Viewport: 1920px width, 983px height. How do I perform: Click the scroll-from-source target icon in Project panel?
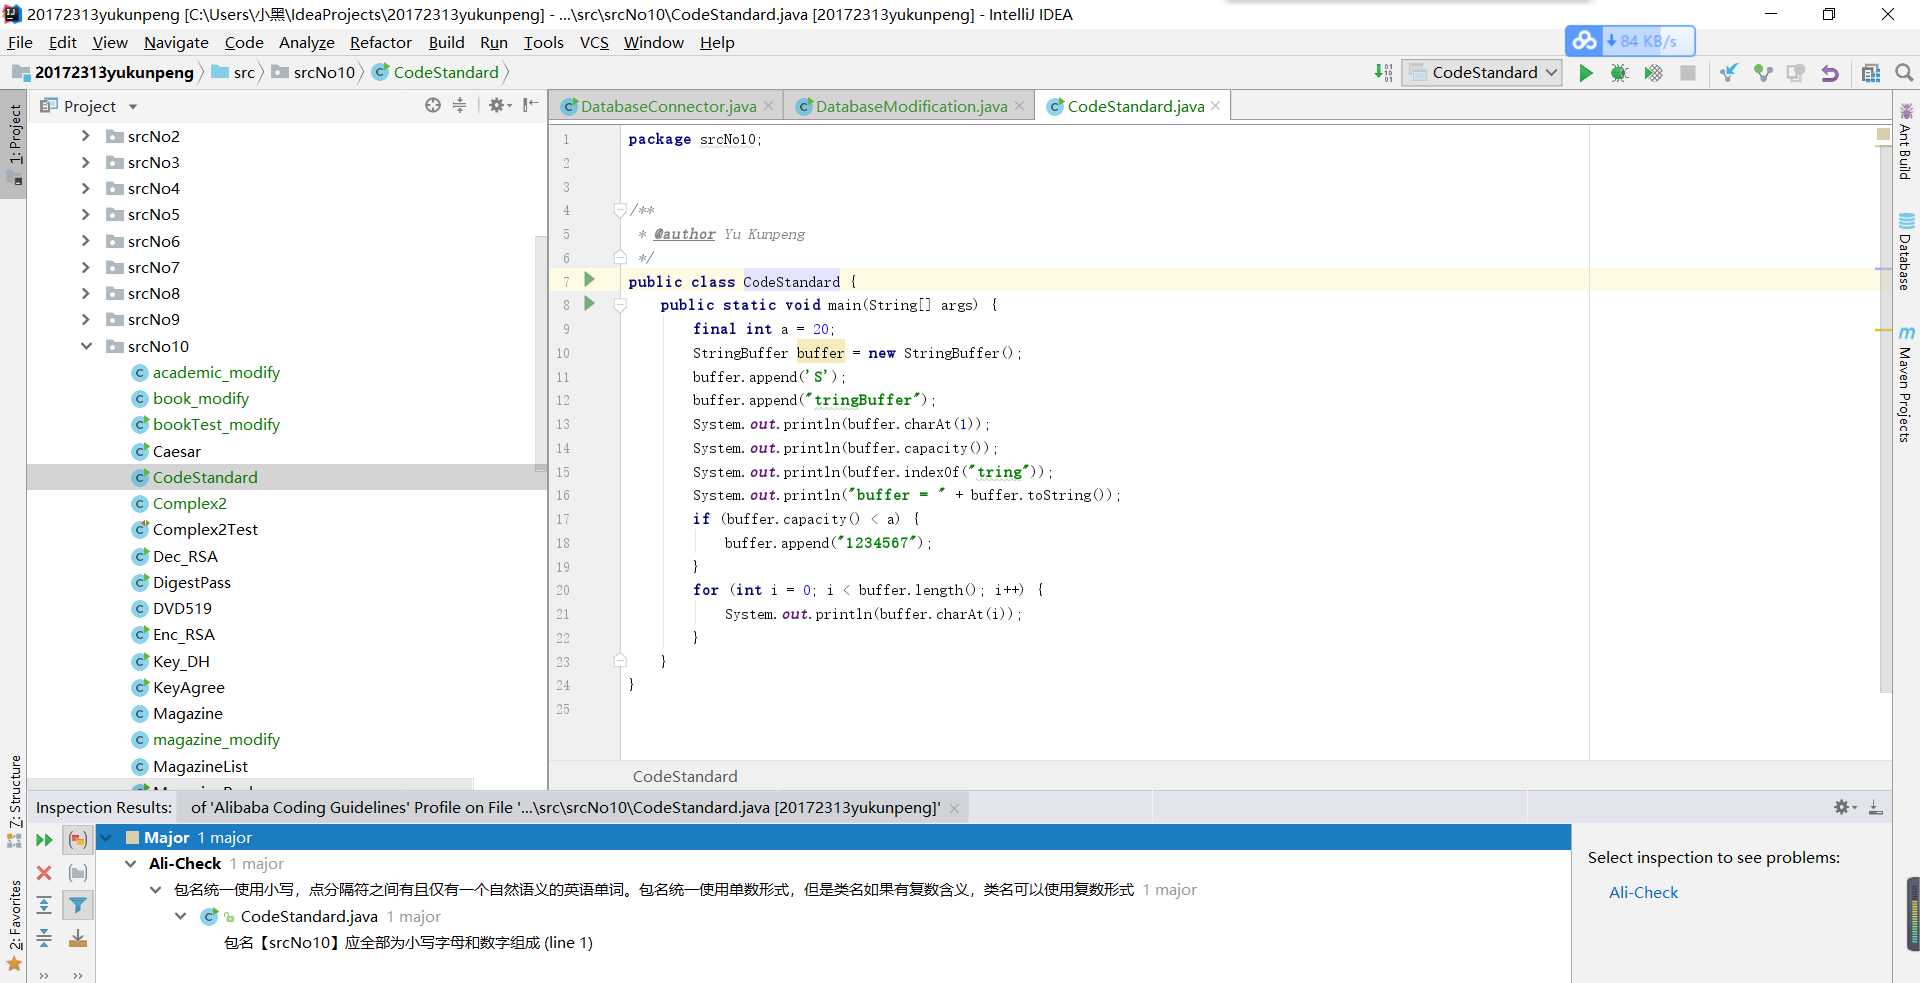[433, 105]
